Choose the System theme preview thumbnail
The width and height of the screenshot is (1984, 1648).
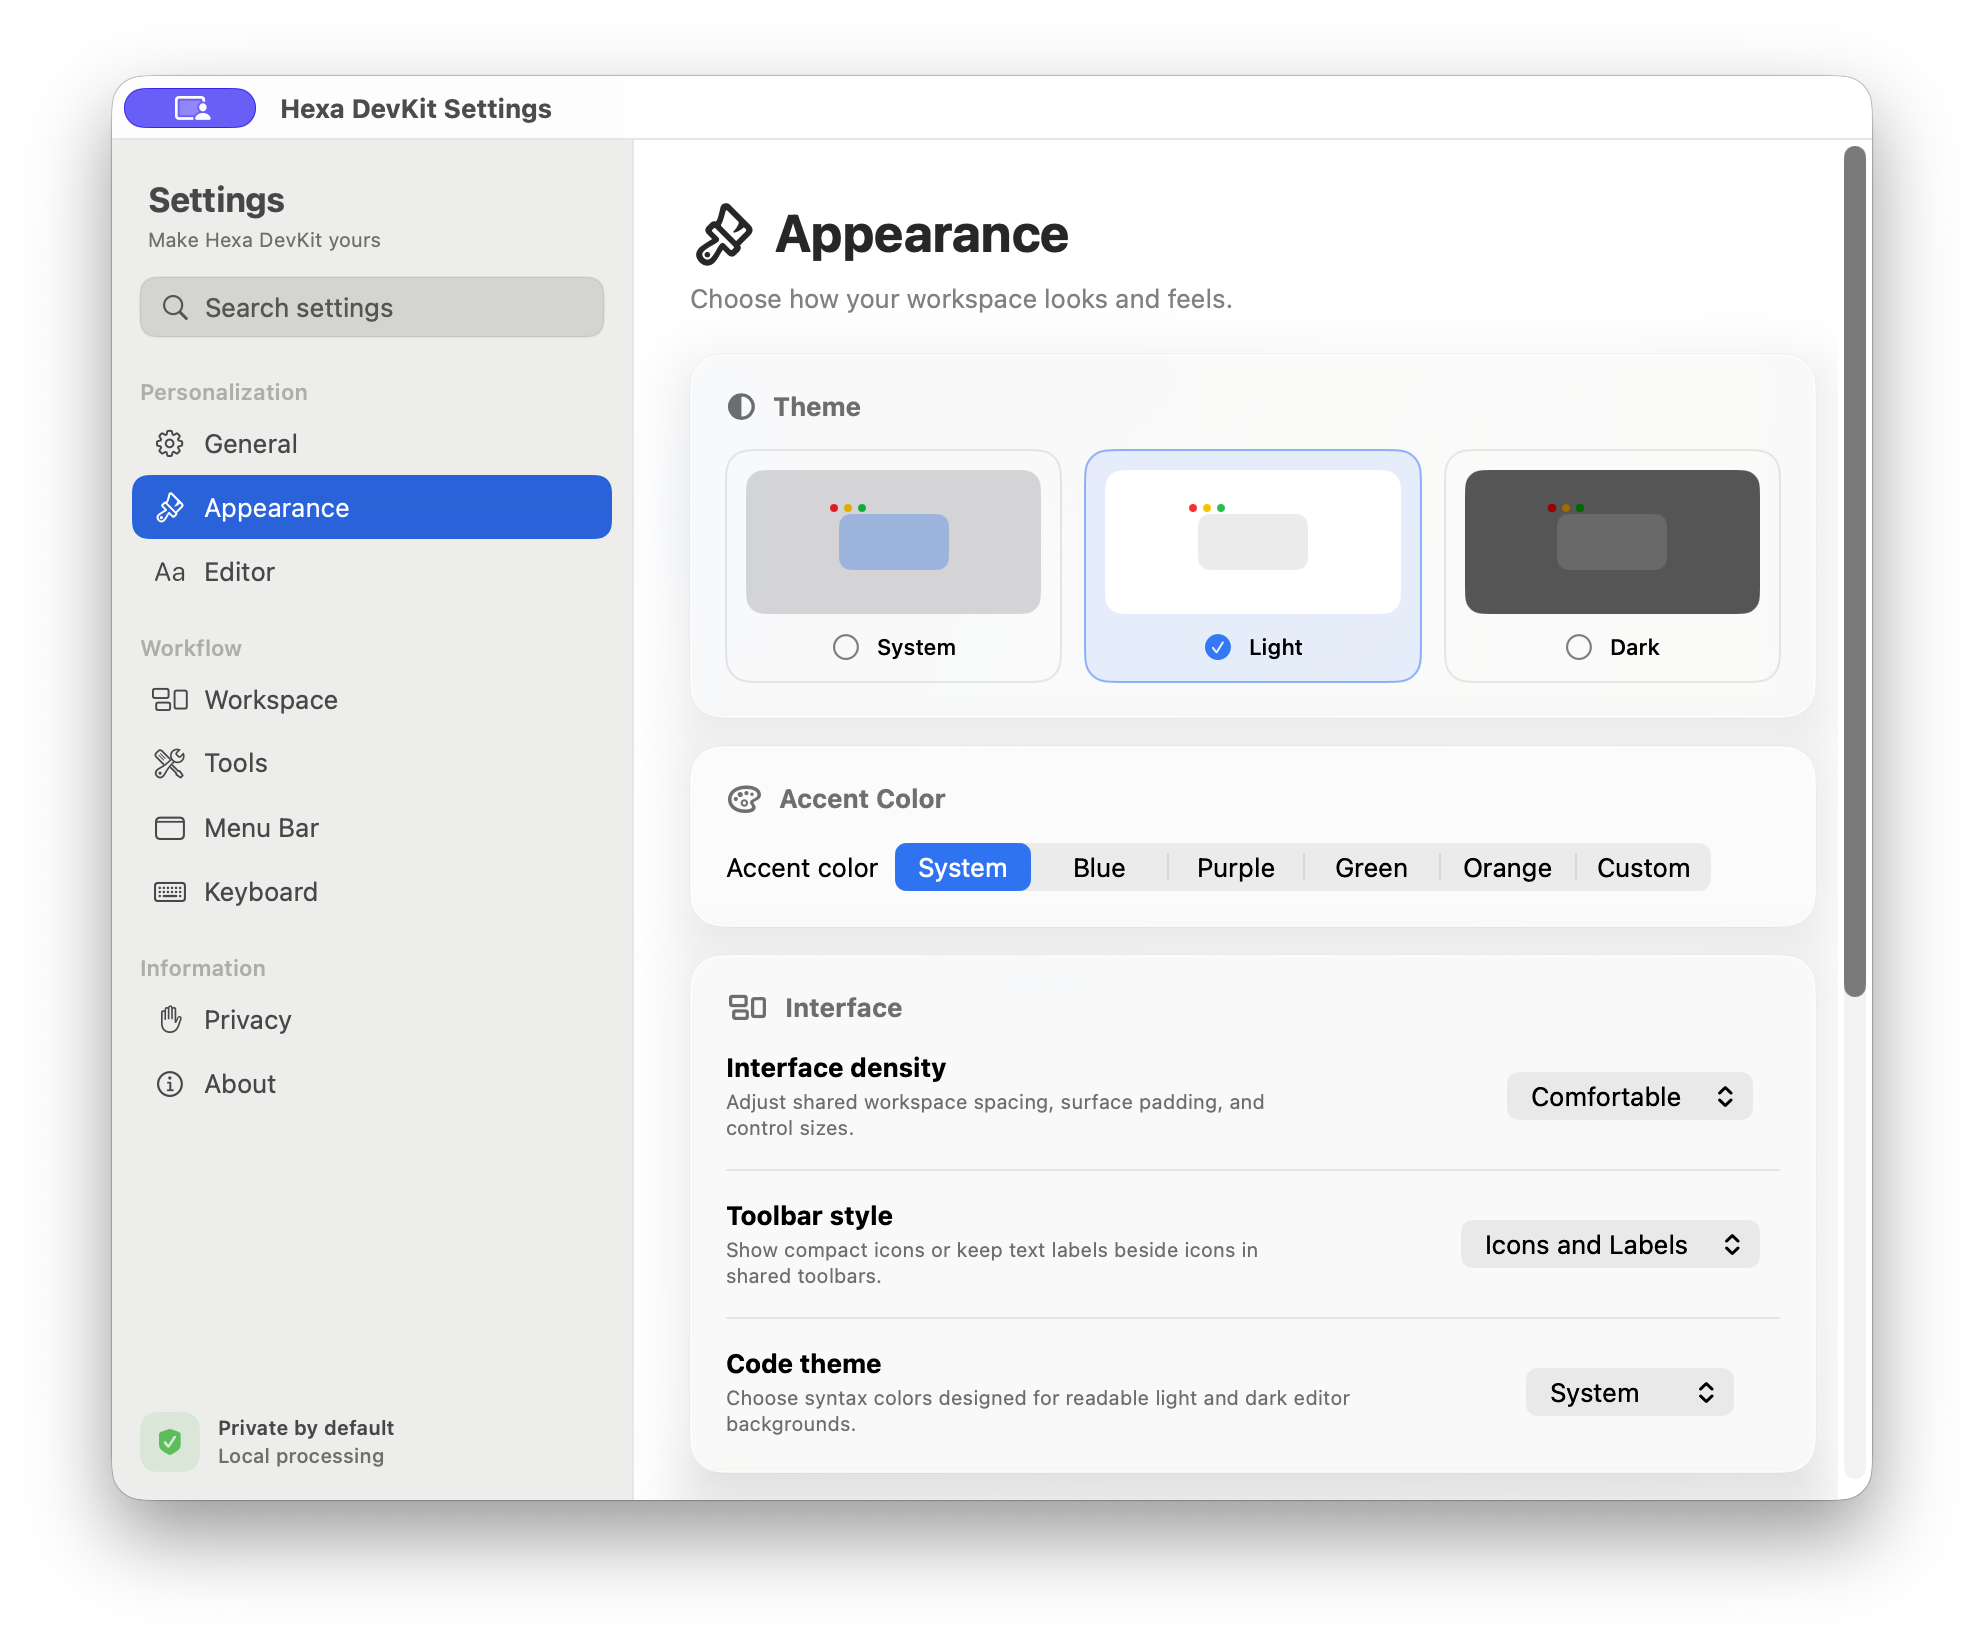[893, 542]
